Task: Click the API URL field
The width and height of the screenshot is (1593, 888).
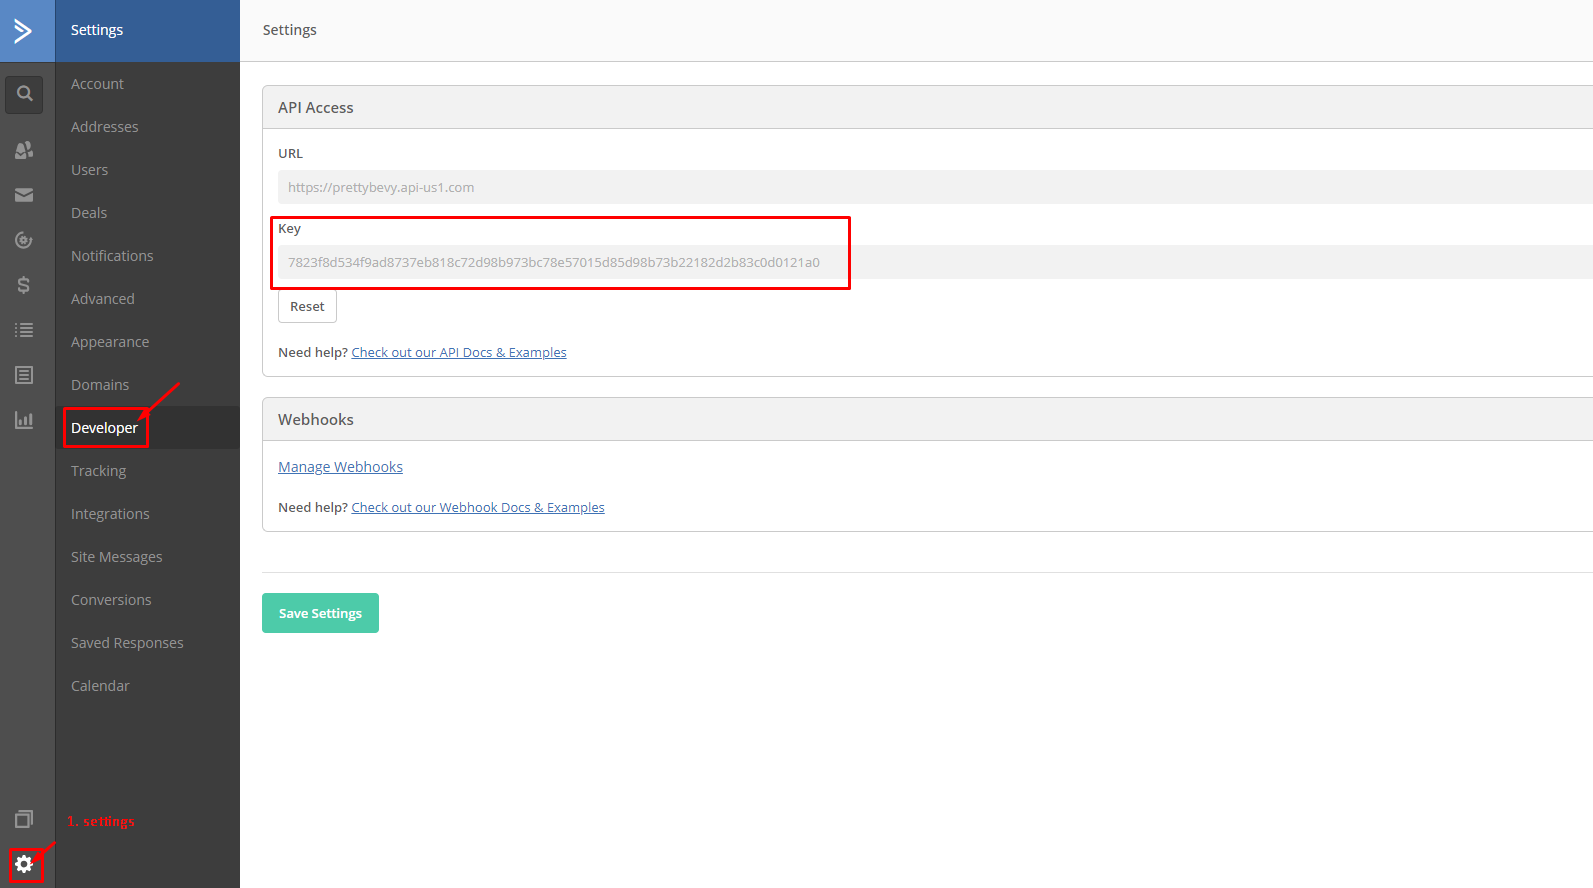Action: coord(935,187)
